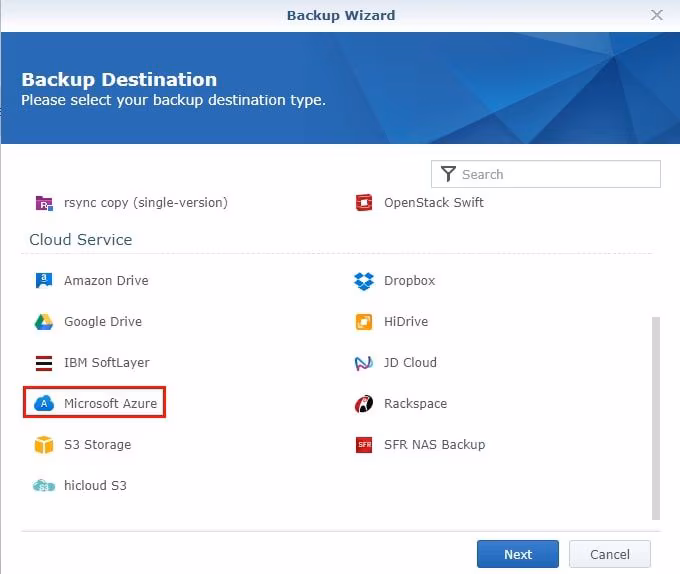This screenshot has width=680, height=574.
Task: Pick the hicloud S3 icon
Action: pyautogui.click(x=43, y=486)
